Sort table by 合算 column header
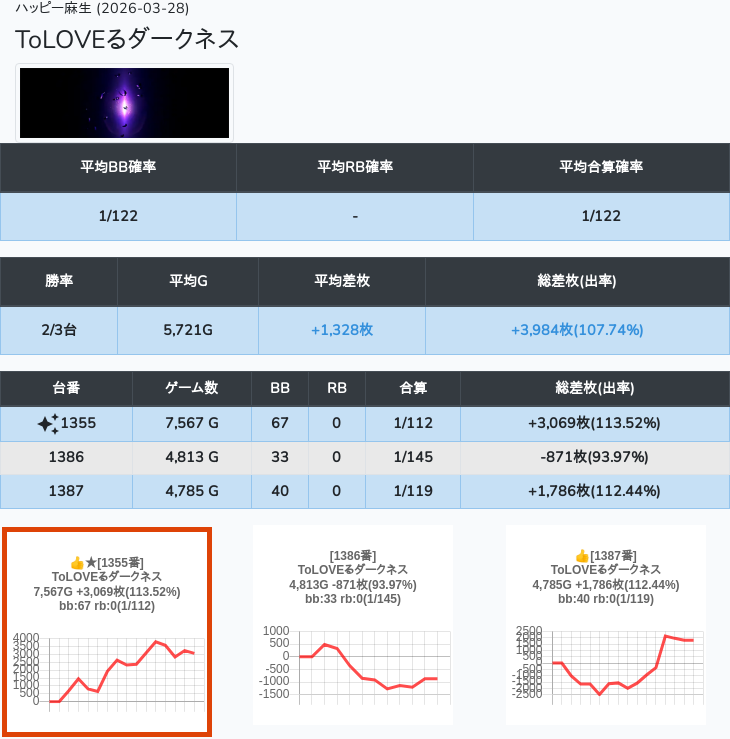Viewport: 730px width, 739px height. pyautogui.click(x=413, y=388)
